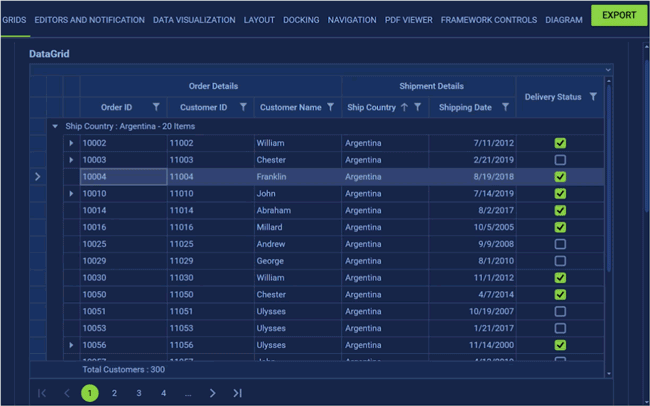
Task: Enable Delivery Status for order 10053
Action: point(560,328)
